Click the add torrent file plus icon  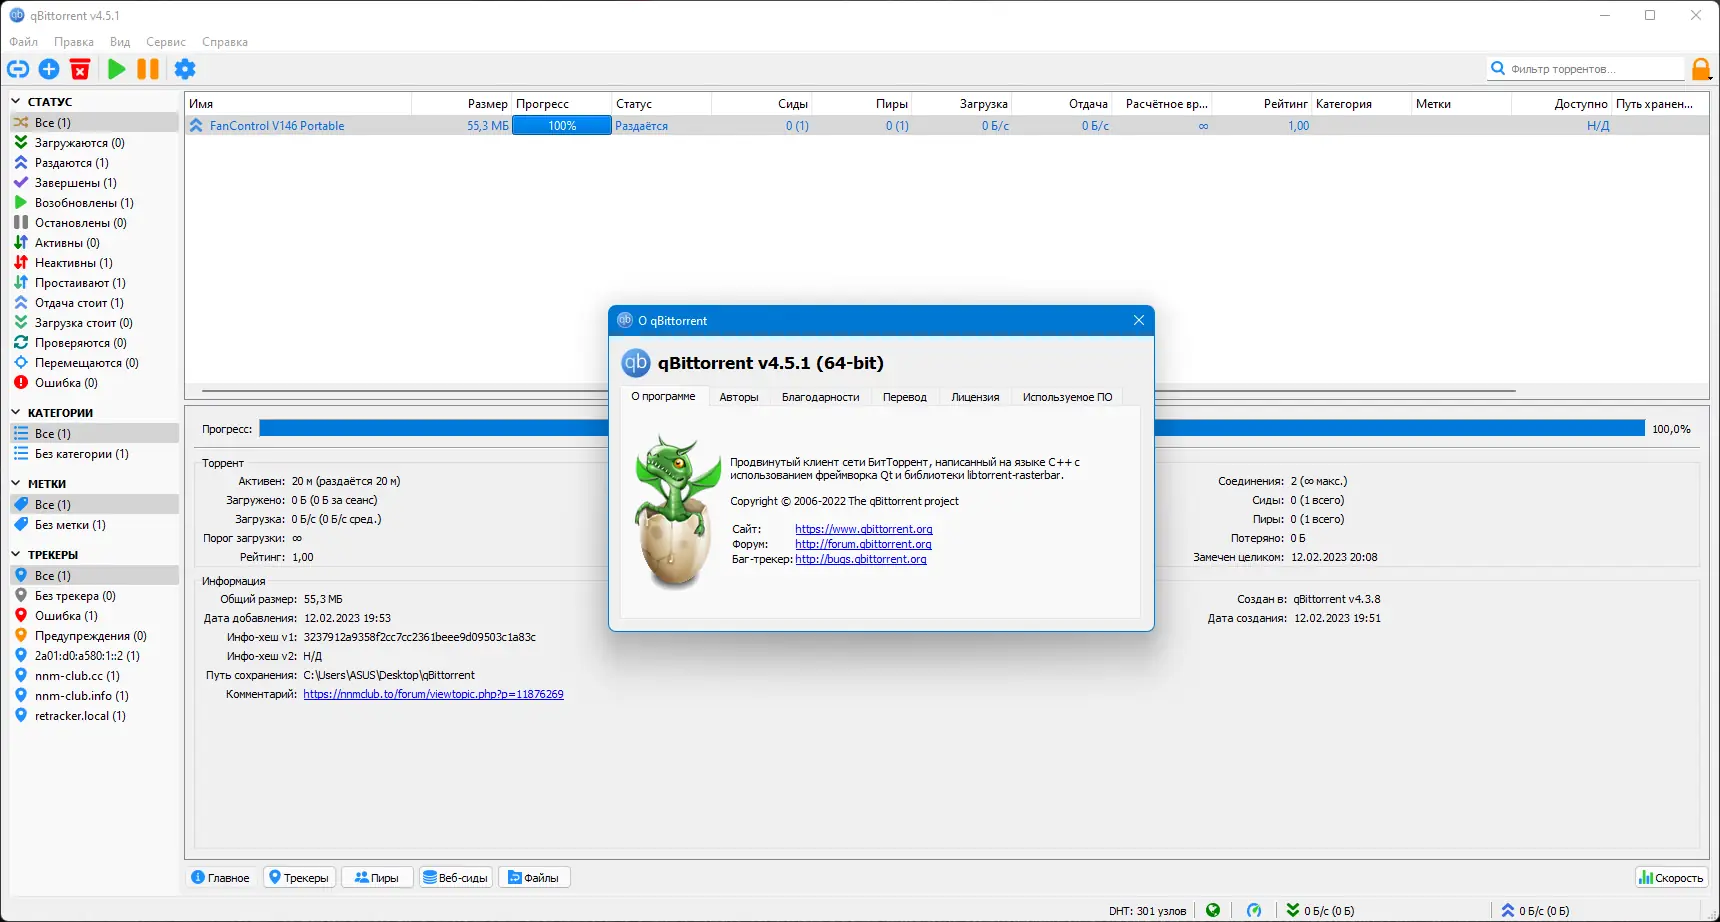pyautogui.click(x=49, y=69)
